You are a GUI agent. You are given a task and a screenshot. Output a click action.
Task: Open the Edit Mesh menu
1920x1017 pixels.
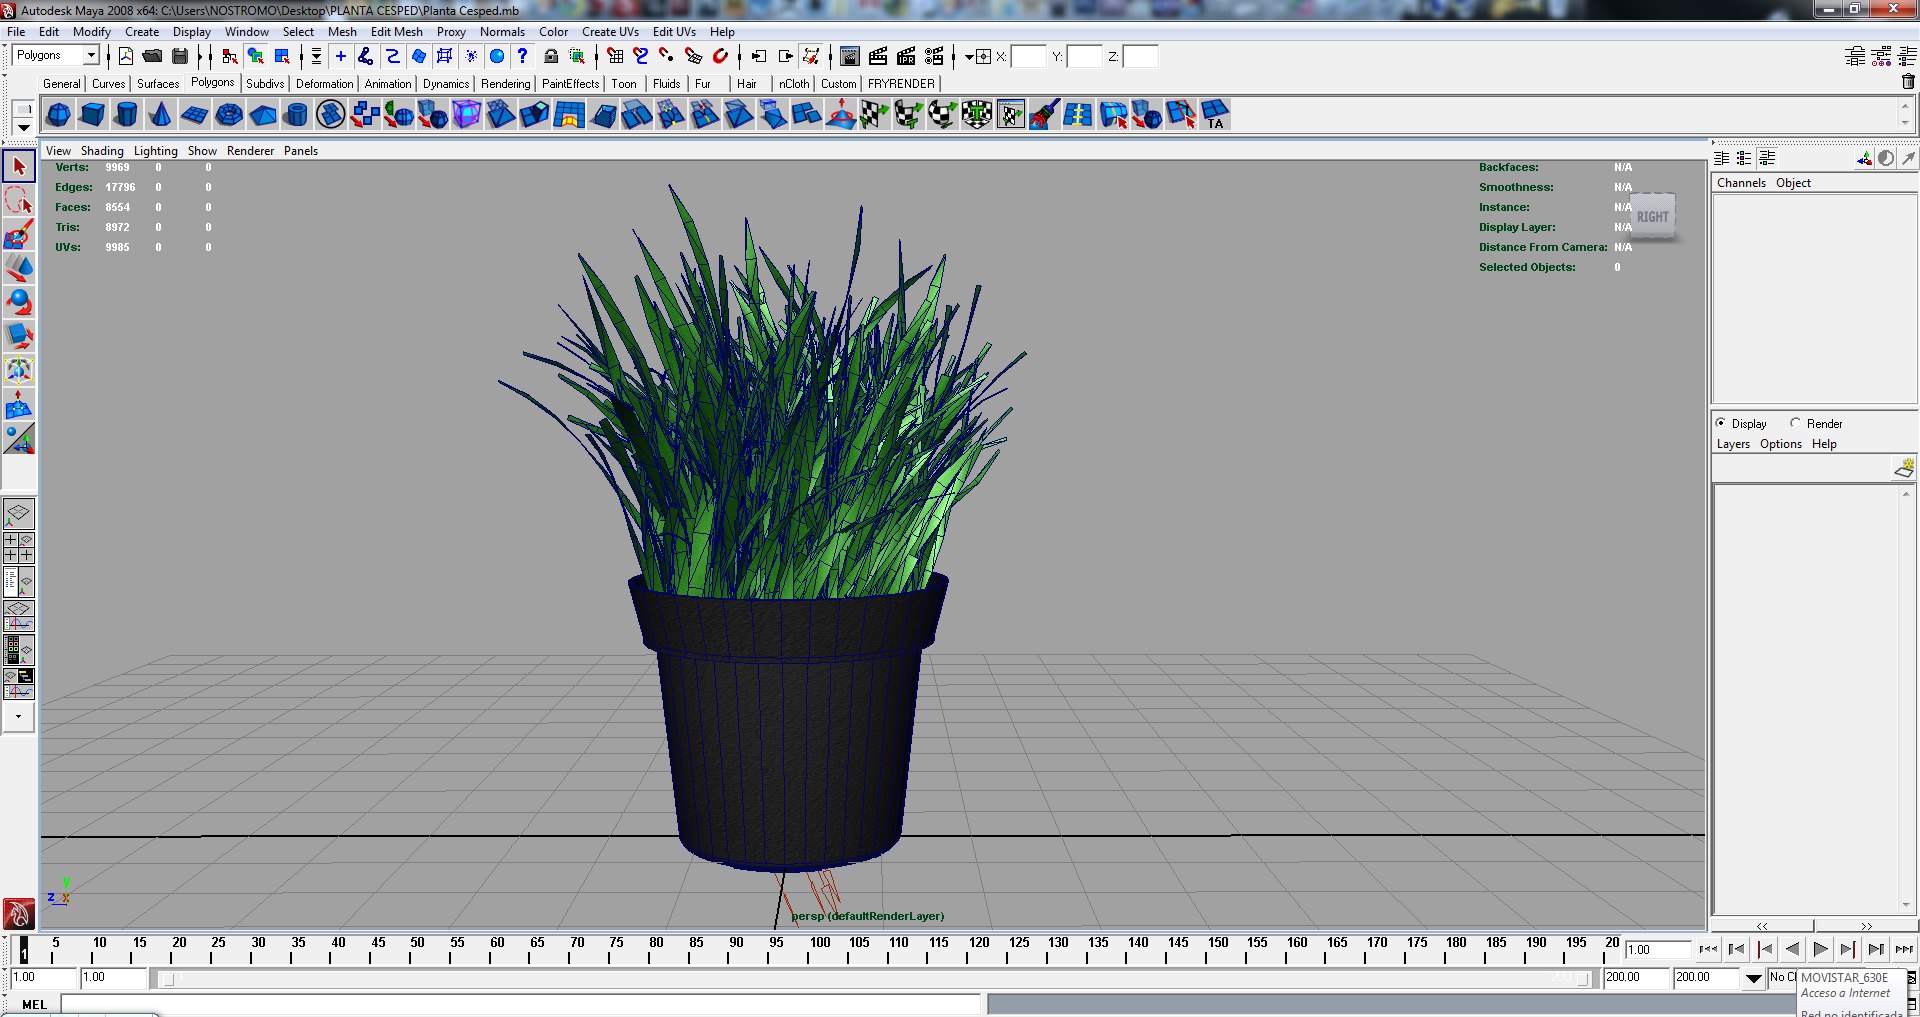(x=396, y=32)
